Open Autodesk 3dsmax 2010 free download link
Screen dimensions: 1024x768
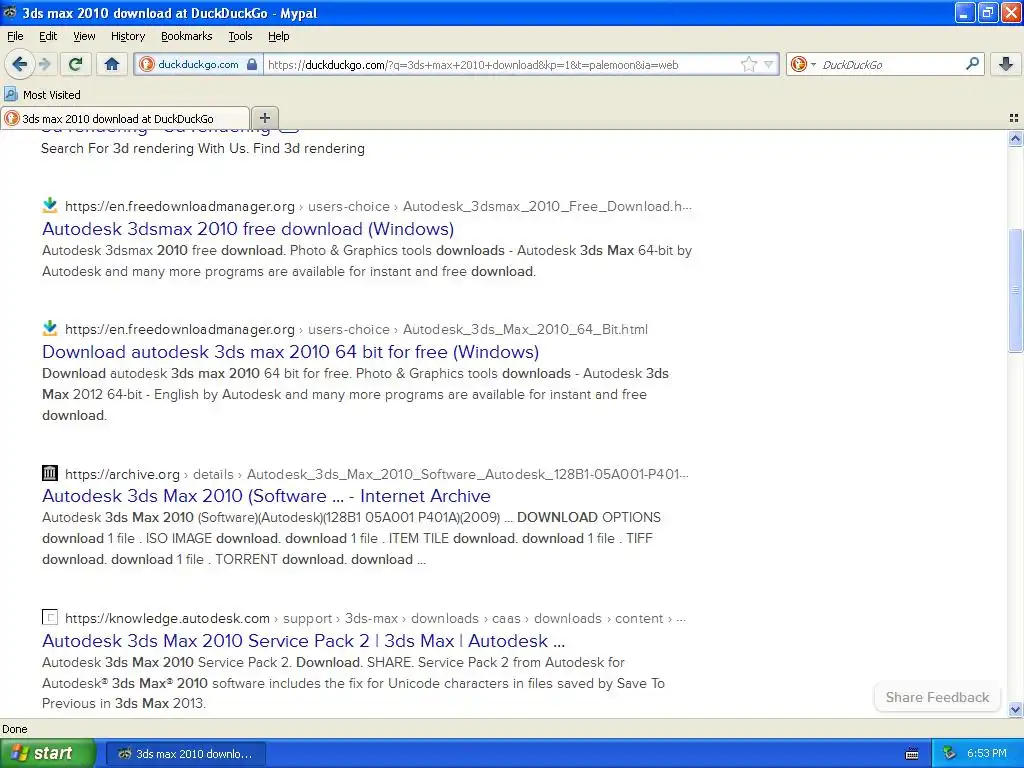click(248, 229)
